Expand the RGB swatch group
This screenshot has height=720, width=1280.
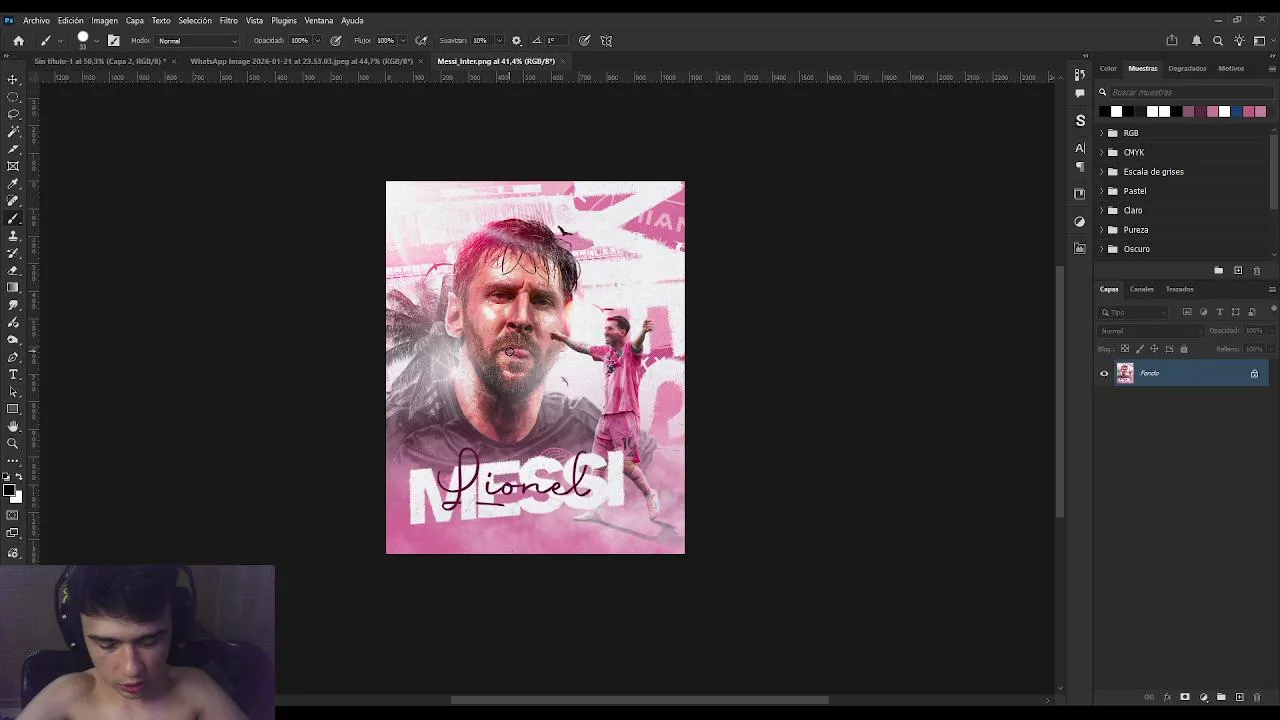(1102, 133)
